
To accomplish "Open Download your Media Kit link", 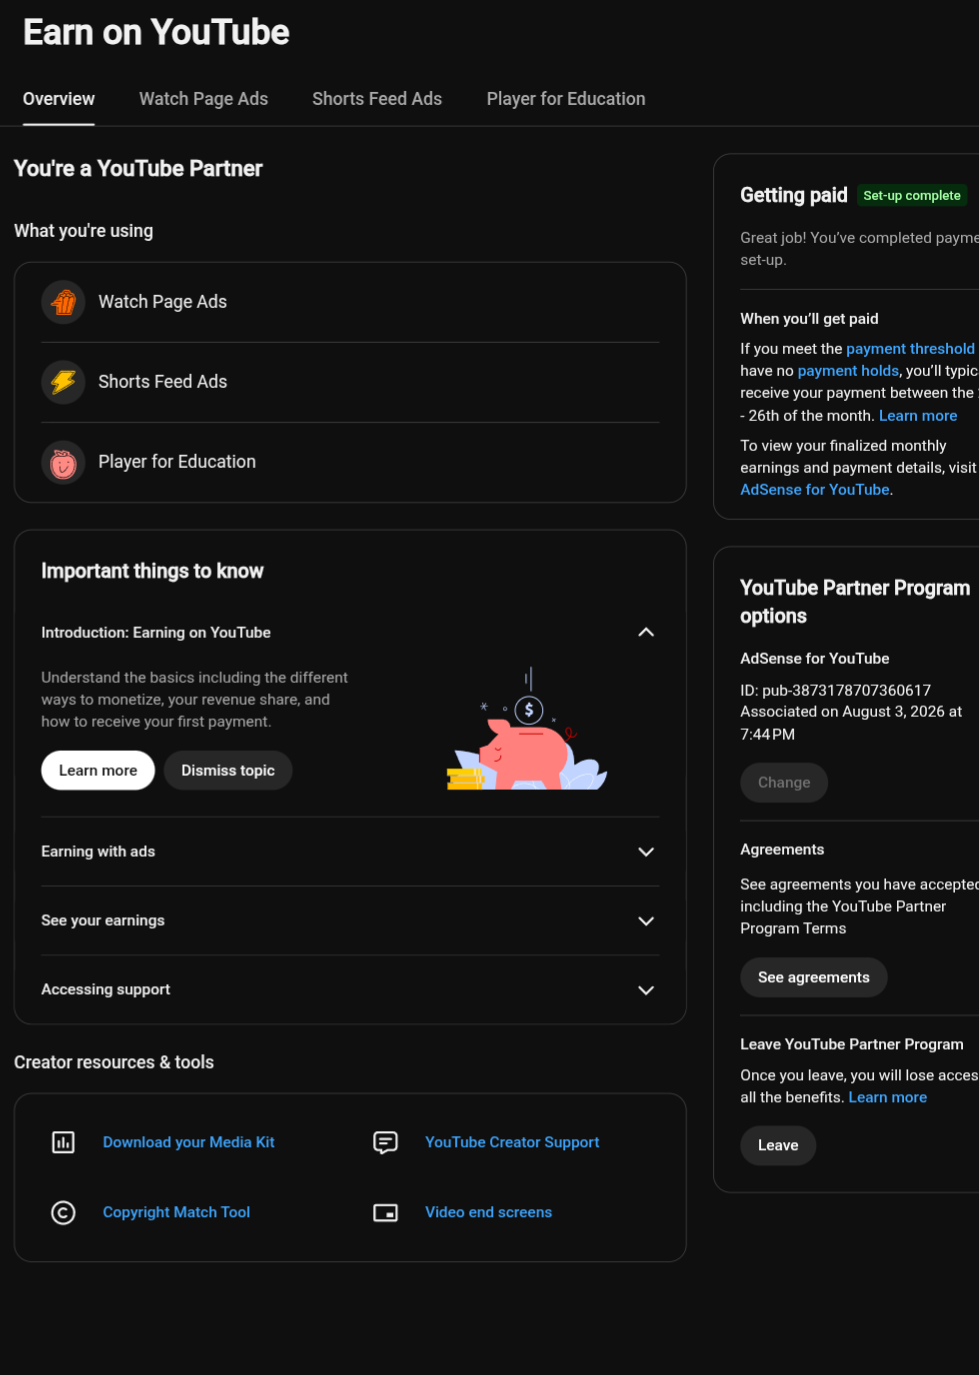I will tap(189, 1142).
